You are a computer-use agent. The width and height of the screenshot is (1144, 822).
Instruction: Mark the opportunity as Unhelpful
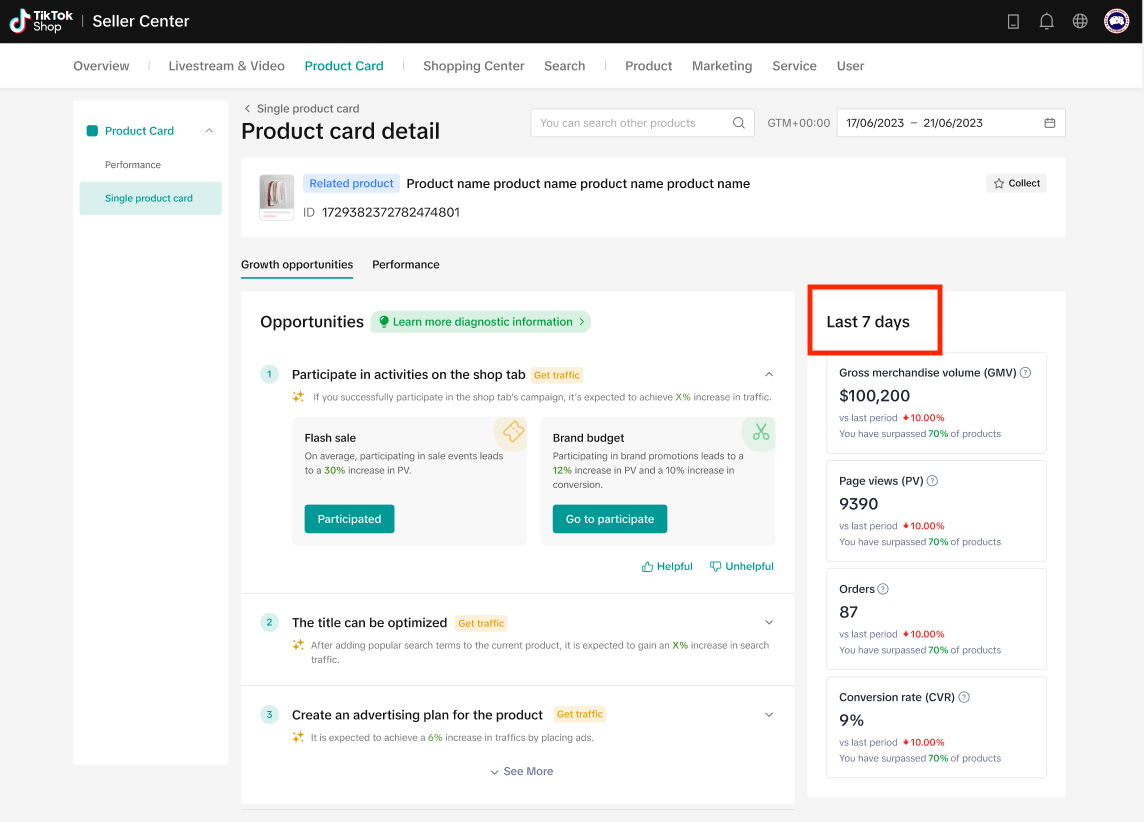[x=741, y=566]
